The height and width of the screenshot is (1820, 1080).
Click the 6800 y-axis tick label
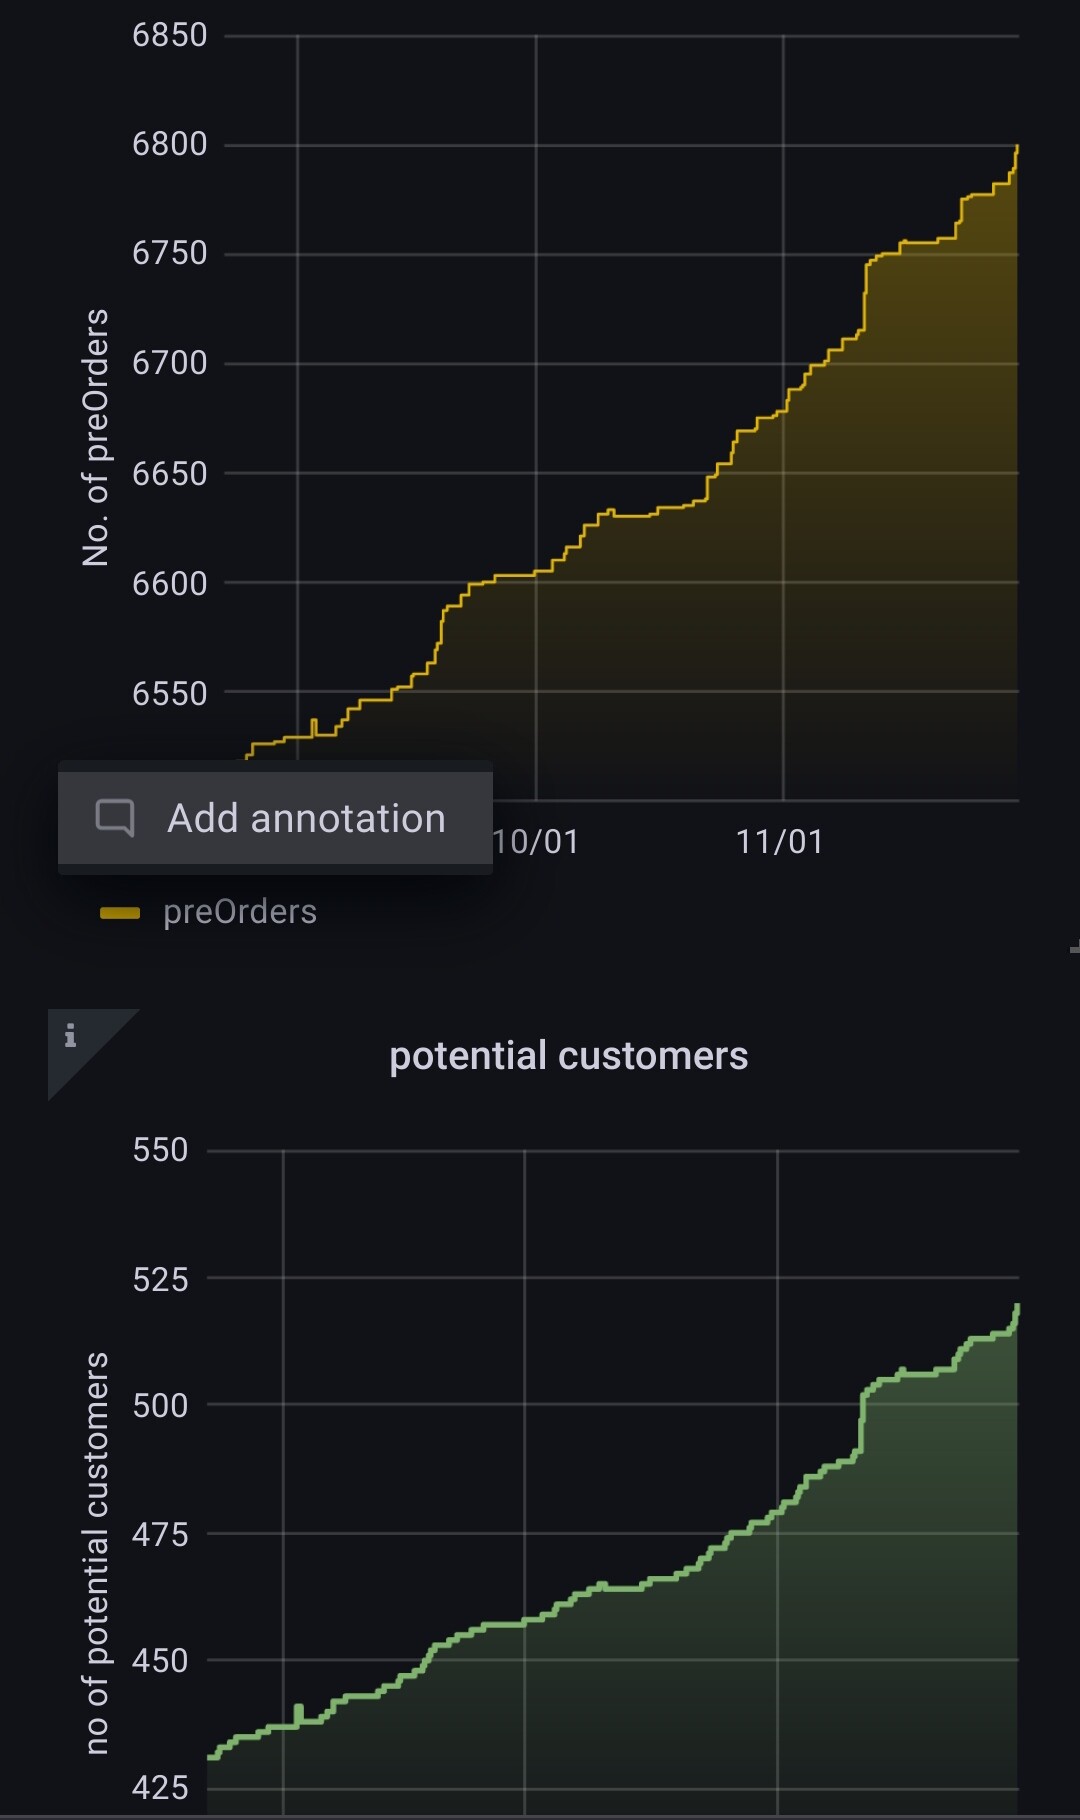pos(170,144)
